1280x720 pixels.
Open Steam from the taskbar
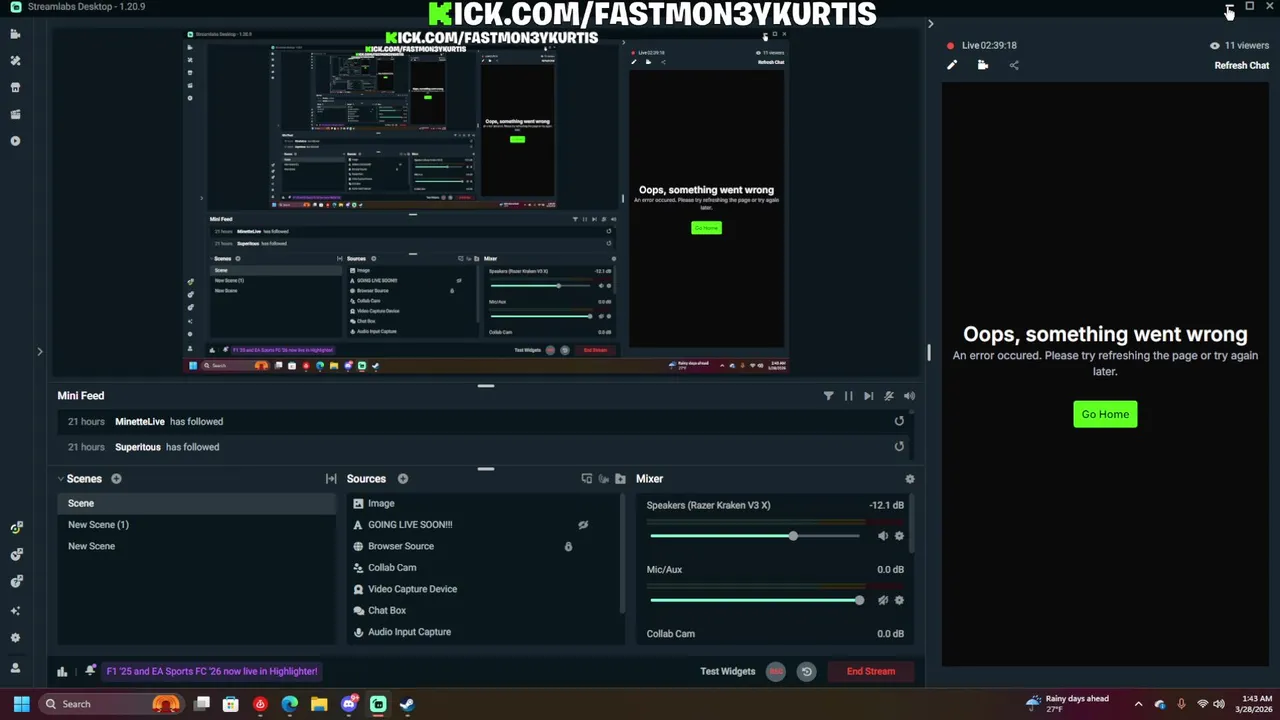tap(407, 704)
